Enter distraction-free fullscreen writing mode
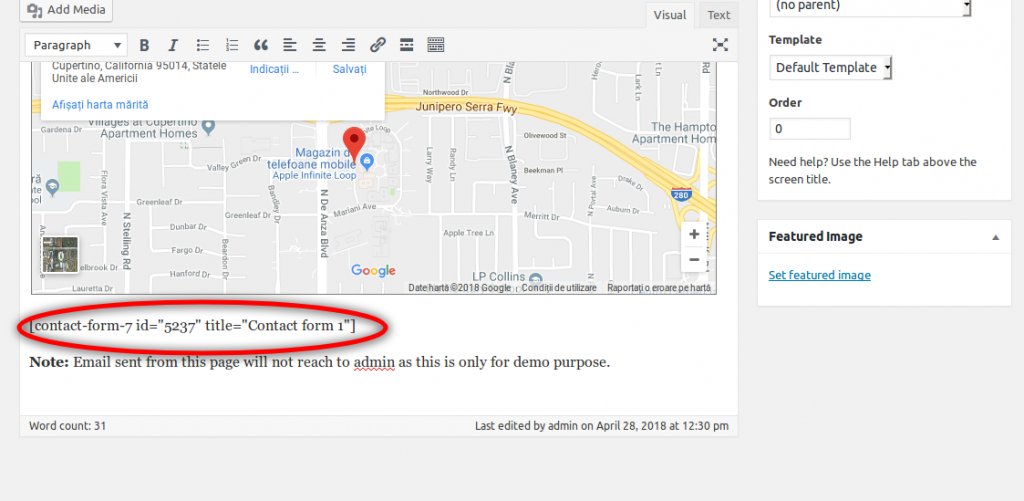 (720, 45)
